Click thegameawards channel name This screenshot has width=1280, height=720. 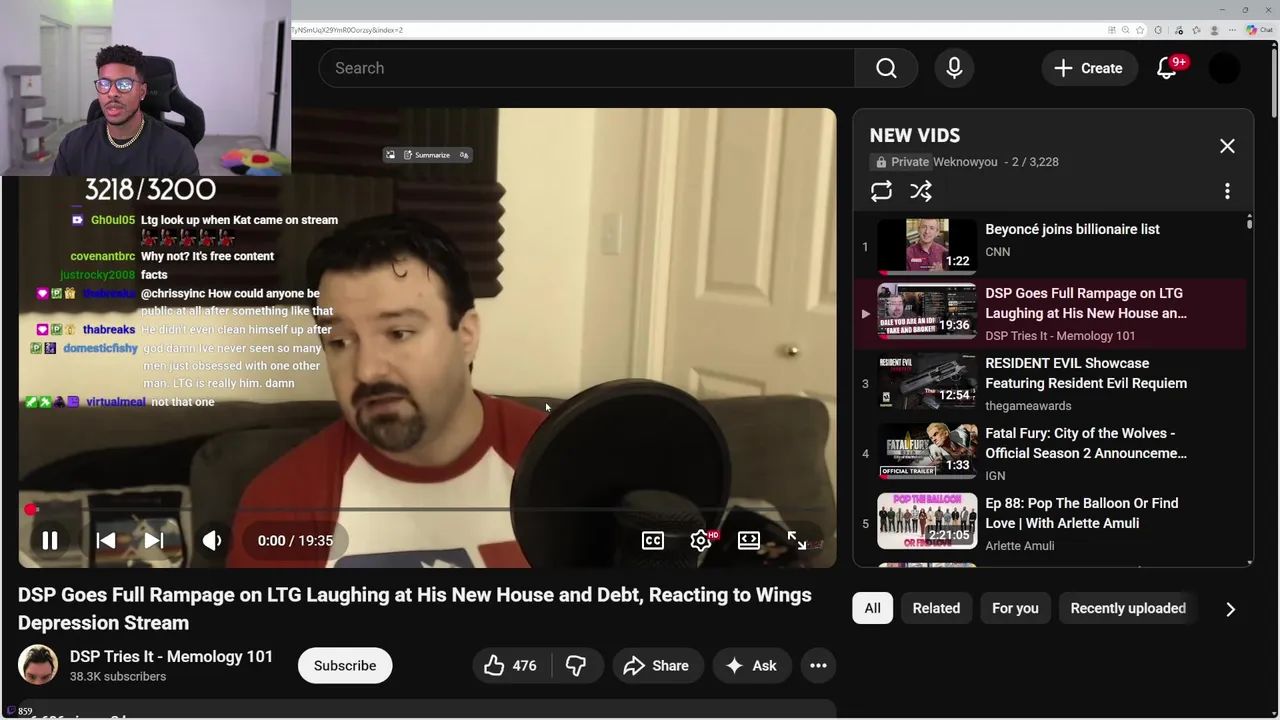1028,406
